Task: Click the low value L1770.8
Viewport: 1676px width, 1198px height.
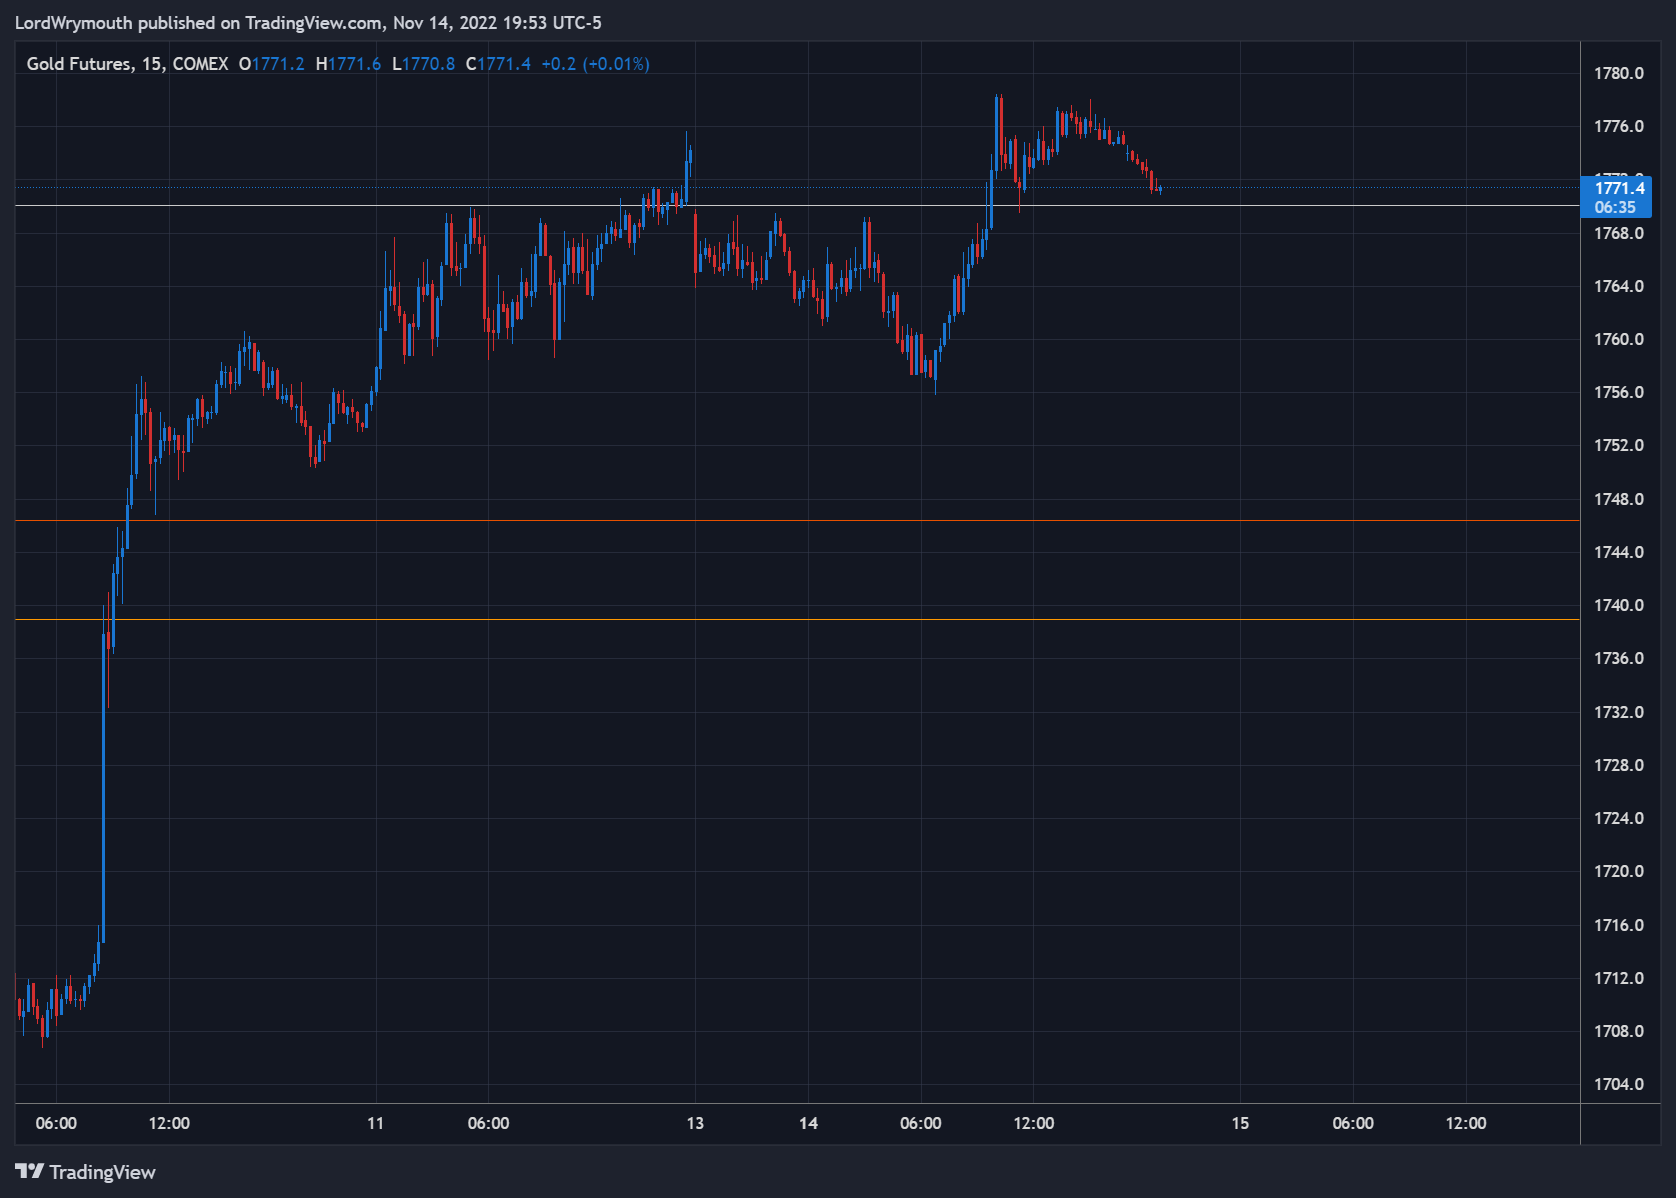Action: [423, 64]
